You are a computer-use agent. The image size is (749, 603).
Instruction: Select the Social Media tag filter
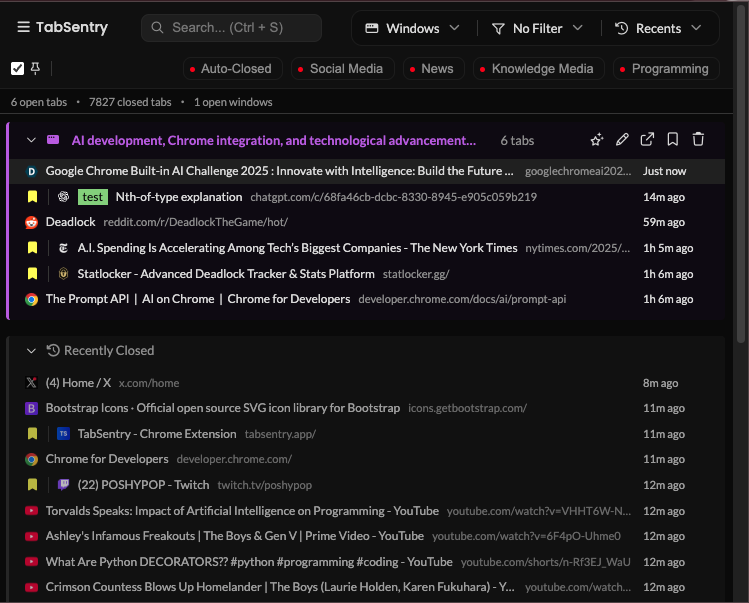342,69
